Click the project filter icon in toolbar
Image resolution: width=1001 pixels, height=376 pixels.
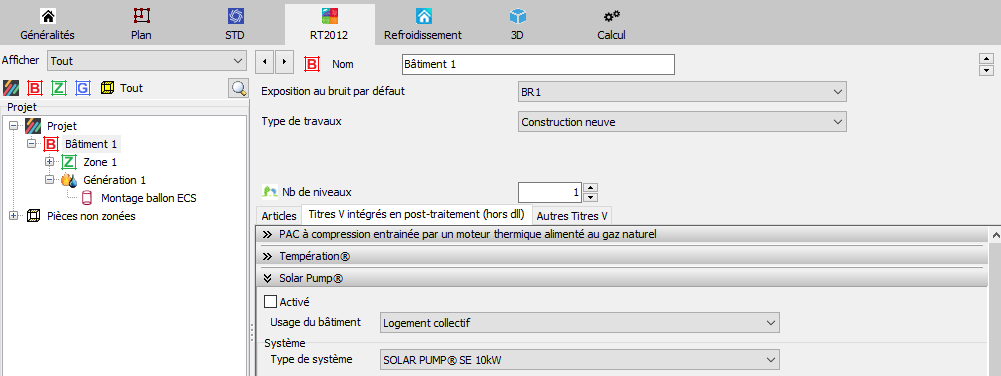[10, 88]
